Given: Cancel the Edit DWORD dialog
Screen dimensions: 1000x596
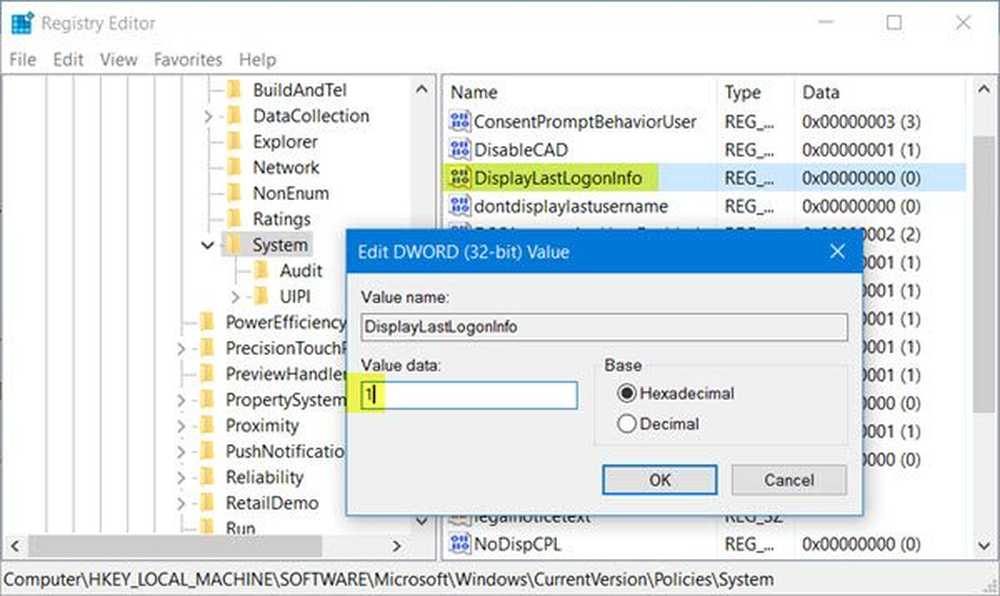Looking at the screenshot, I should tap(788, 480).
